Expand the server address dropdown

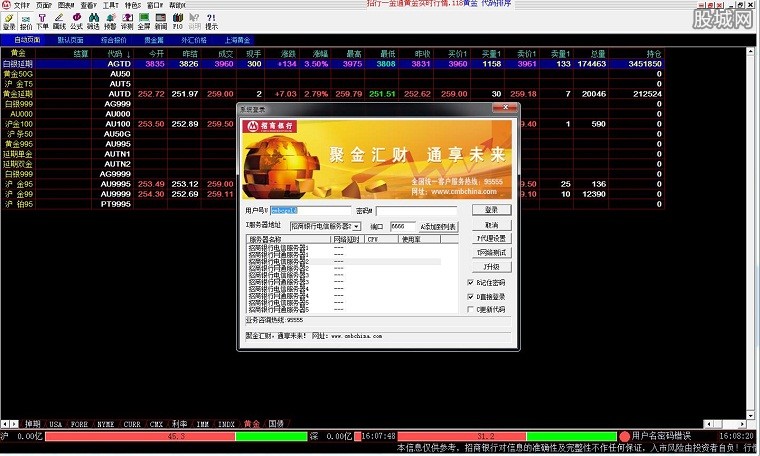pyautogui.click(x=356, y=226)
